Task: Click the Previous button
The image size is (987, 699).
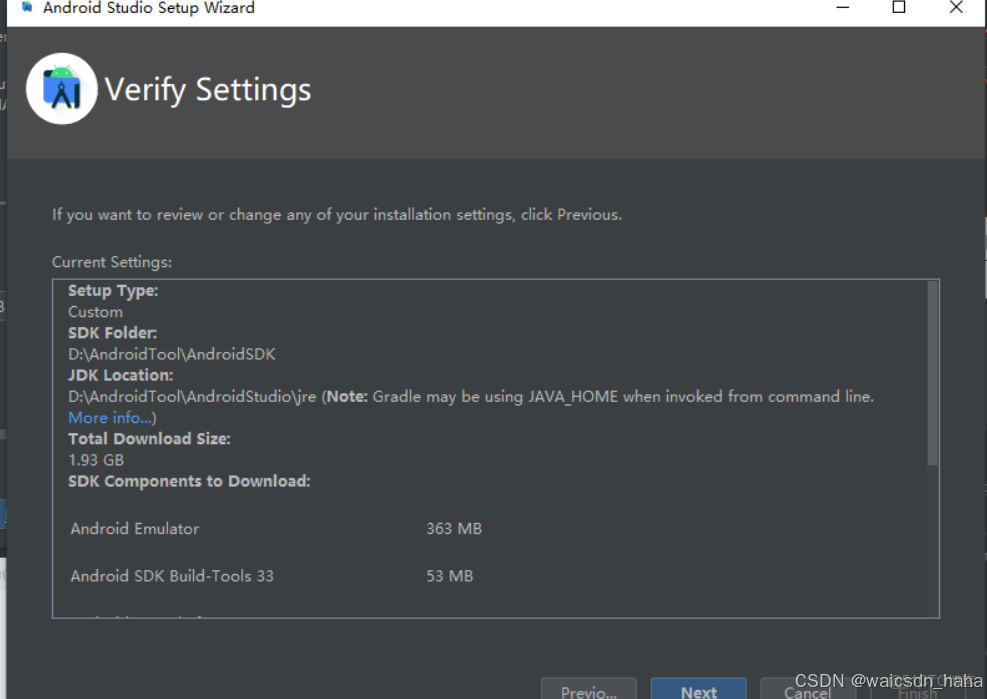Action: (x=589, y=690)
